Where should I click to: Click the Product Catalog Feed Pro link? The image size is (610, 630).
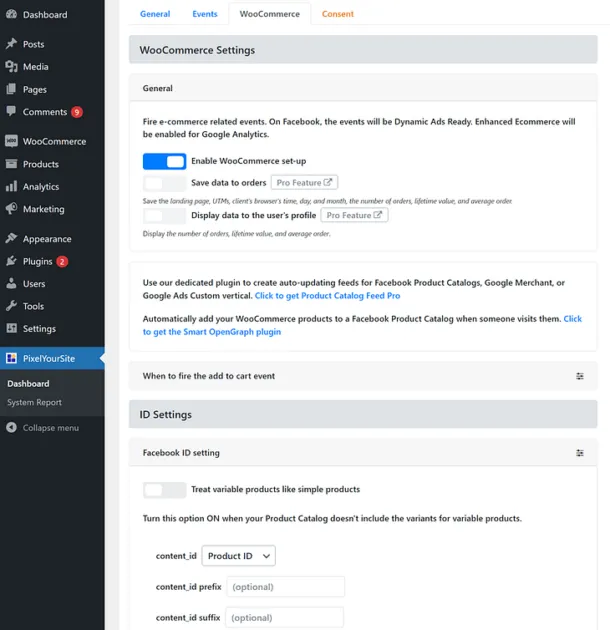[x=327, y=297]
